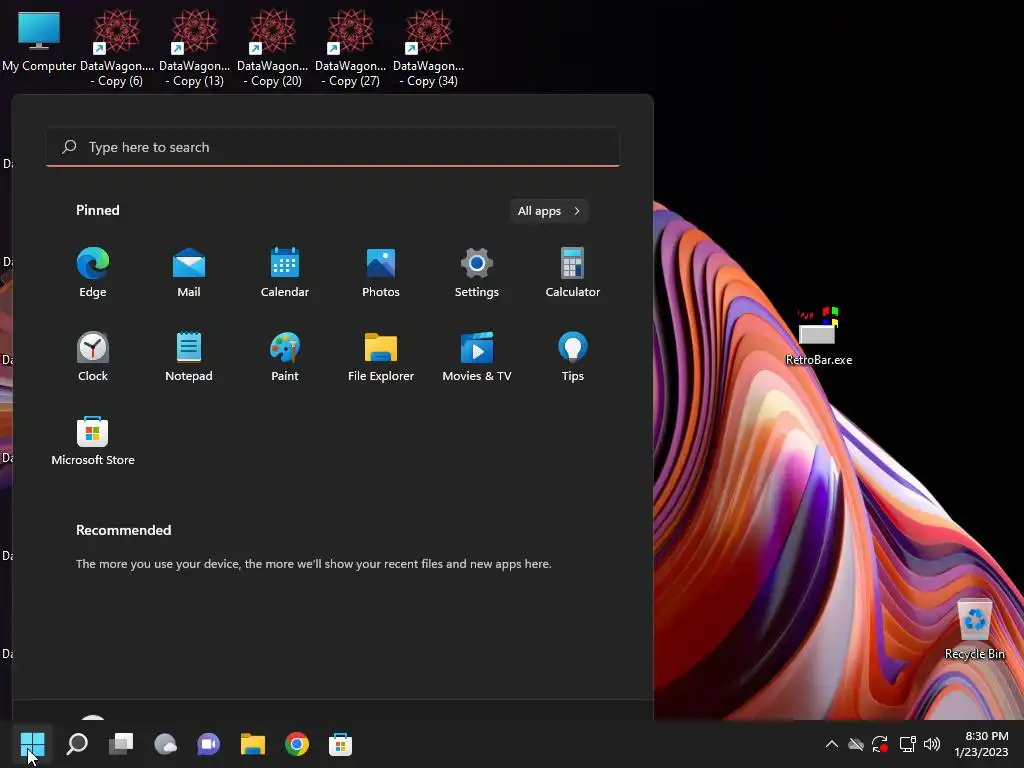Open File Explorer from the taskbar
The height and width of the screenshot is (768, 1024).
[253, 744]
